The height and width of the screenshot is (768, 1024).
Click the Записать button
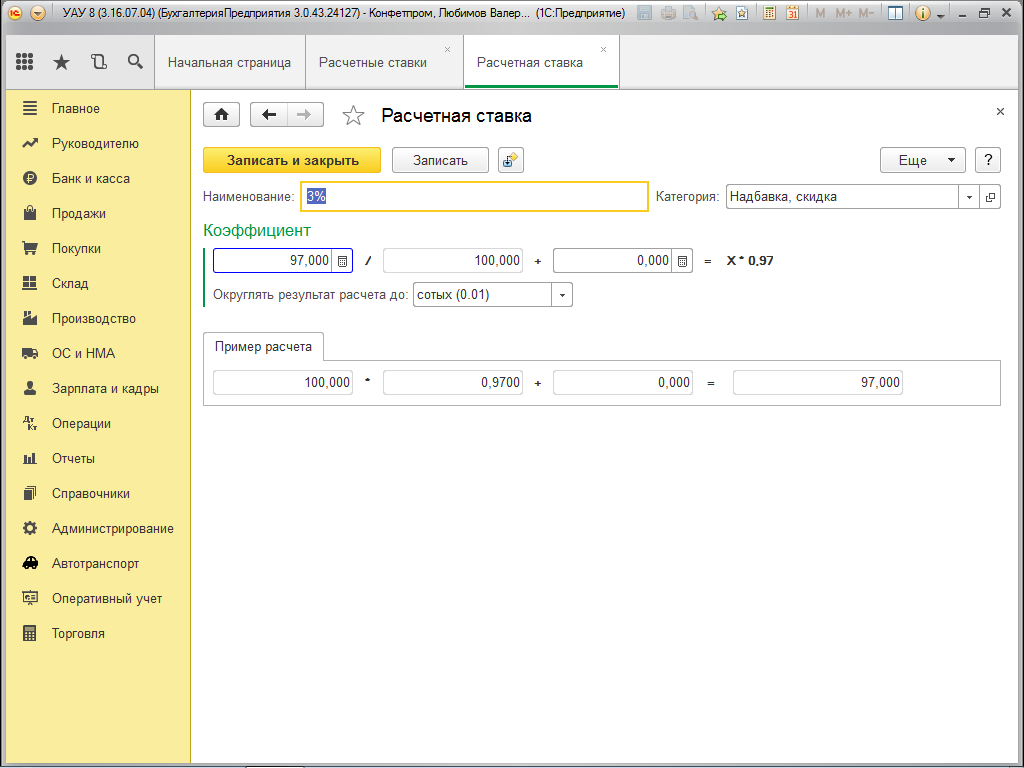[x=440, y=161]
